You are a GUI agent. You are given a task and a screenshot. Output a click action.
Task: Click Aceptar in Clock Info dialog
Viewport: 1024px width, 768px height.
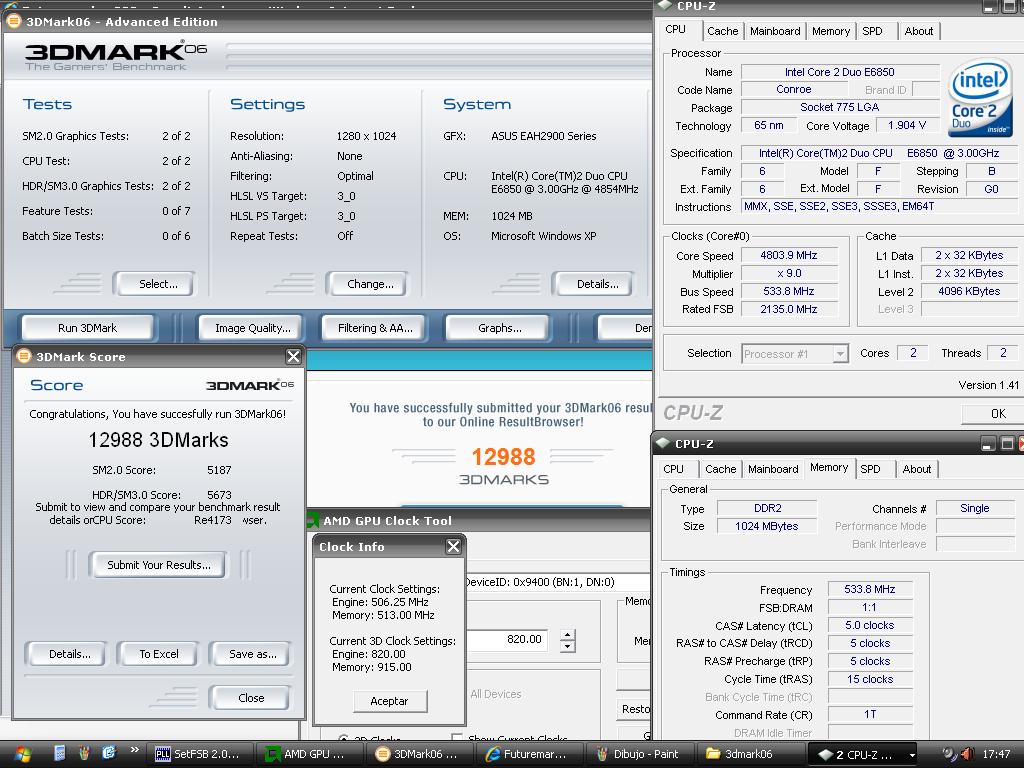click(390, 701)
